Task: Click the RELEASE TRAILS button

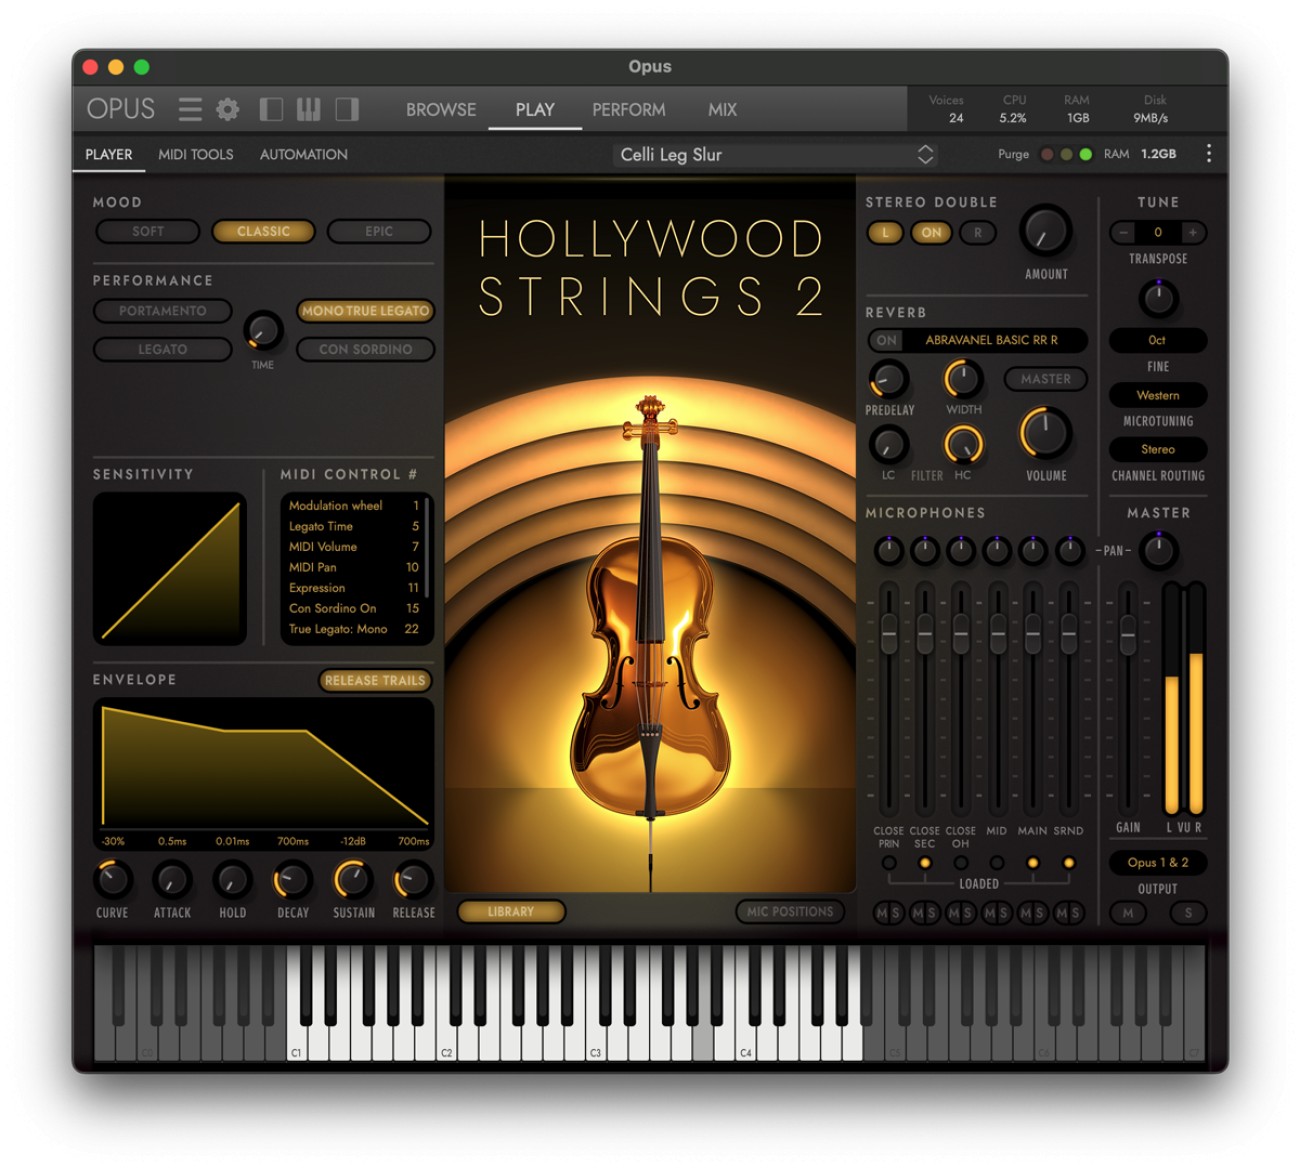Action: click(x=375, y=680)
